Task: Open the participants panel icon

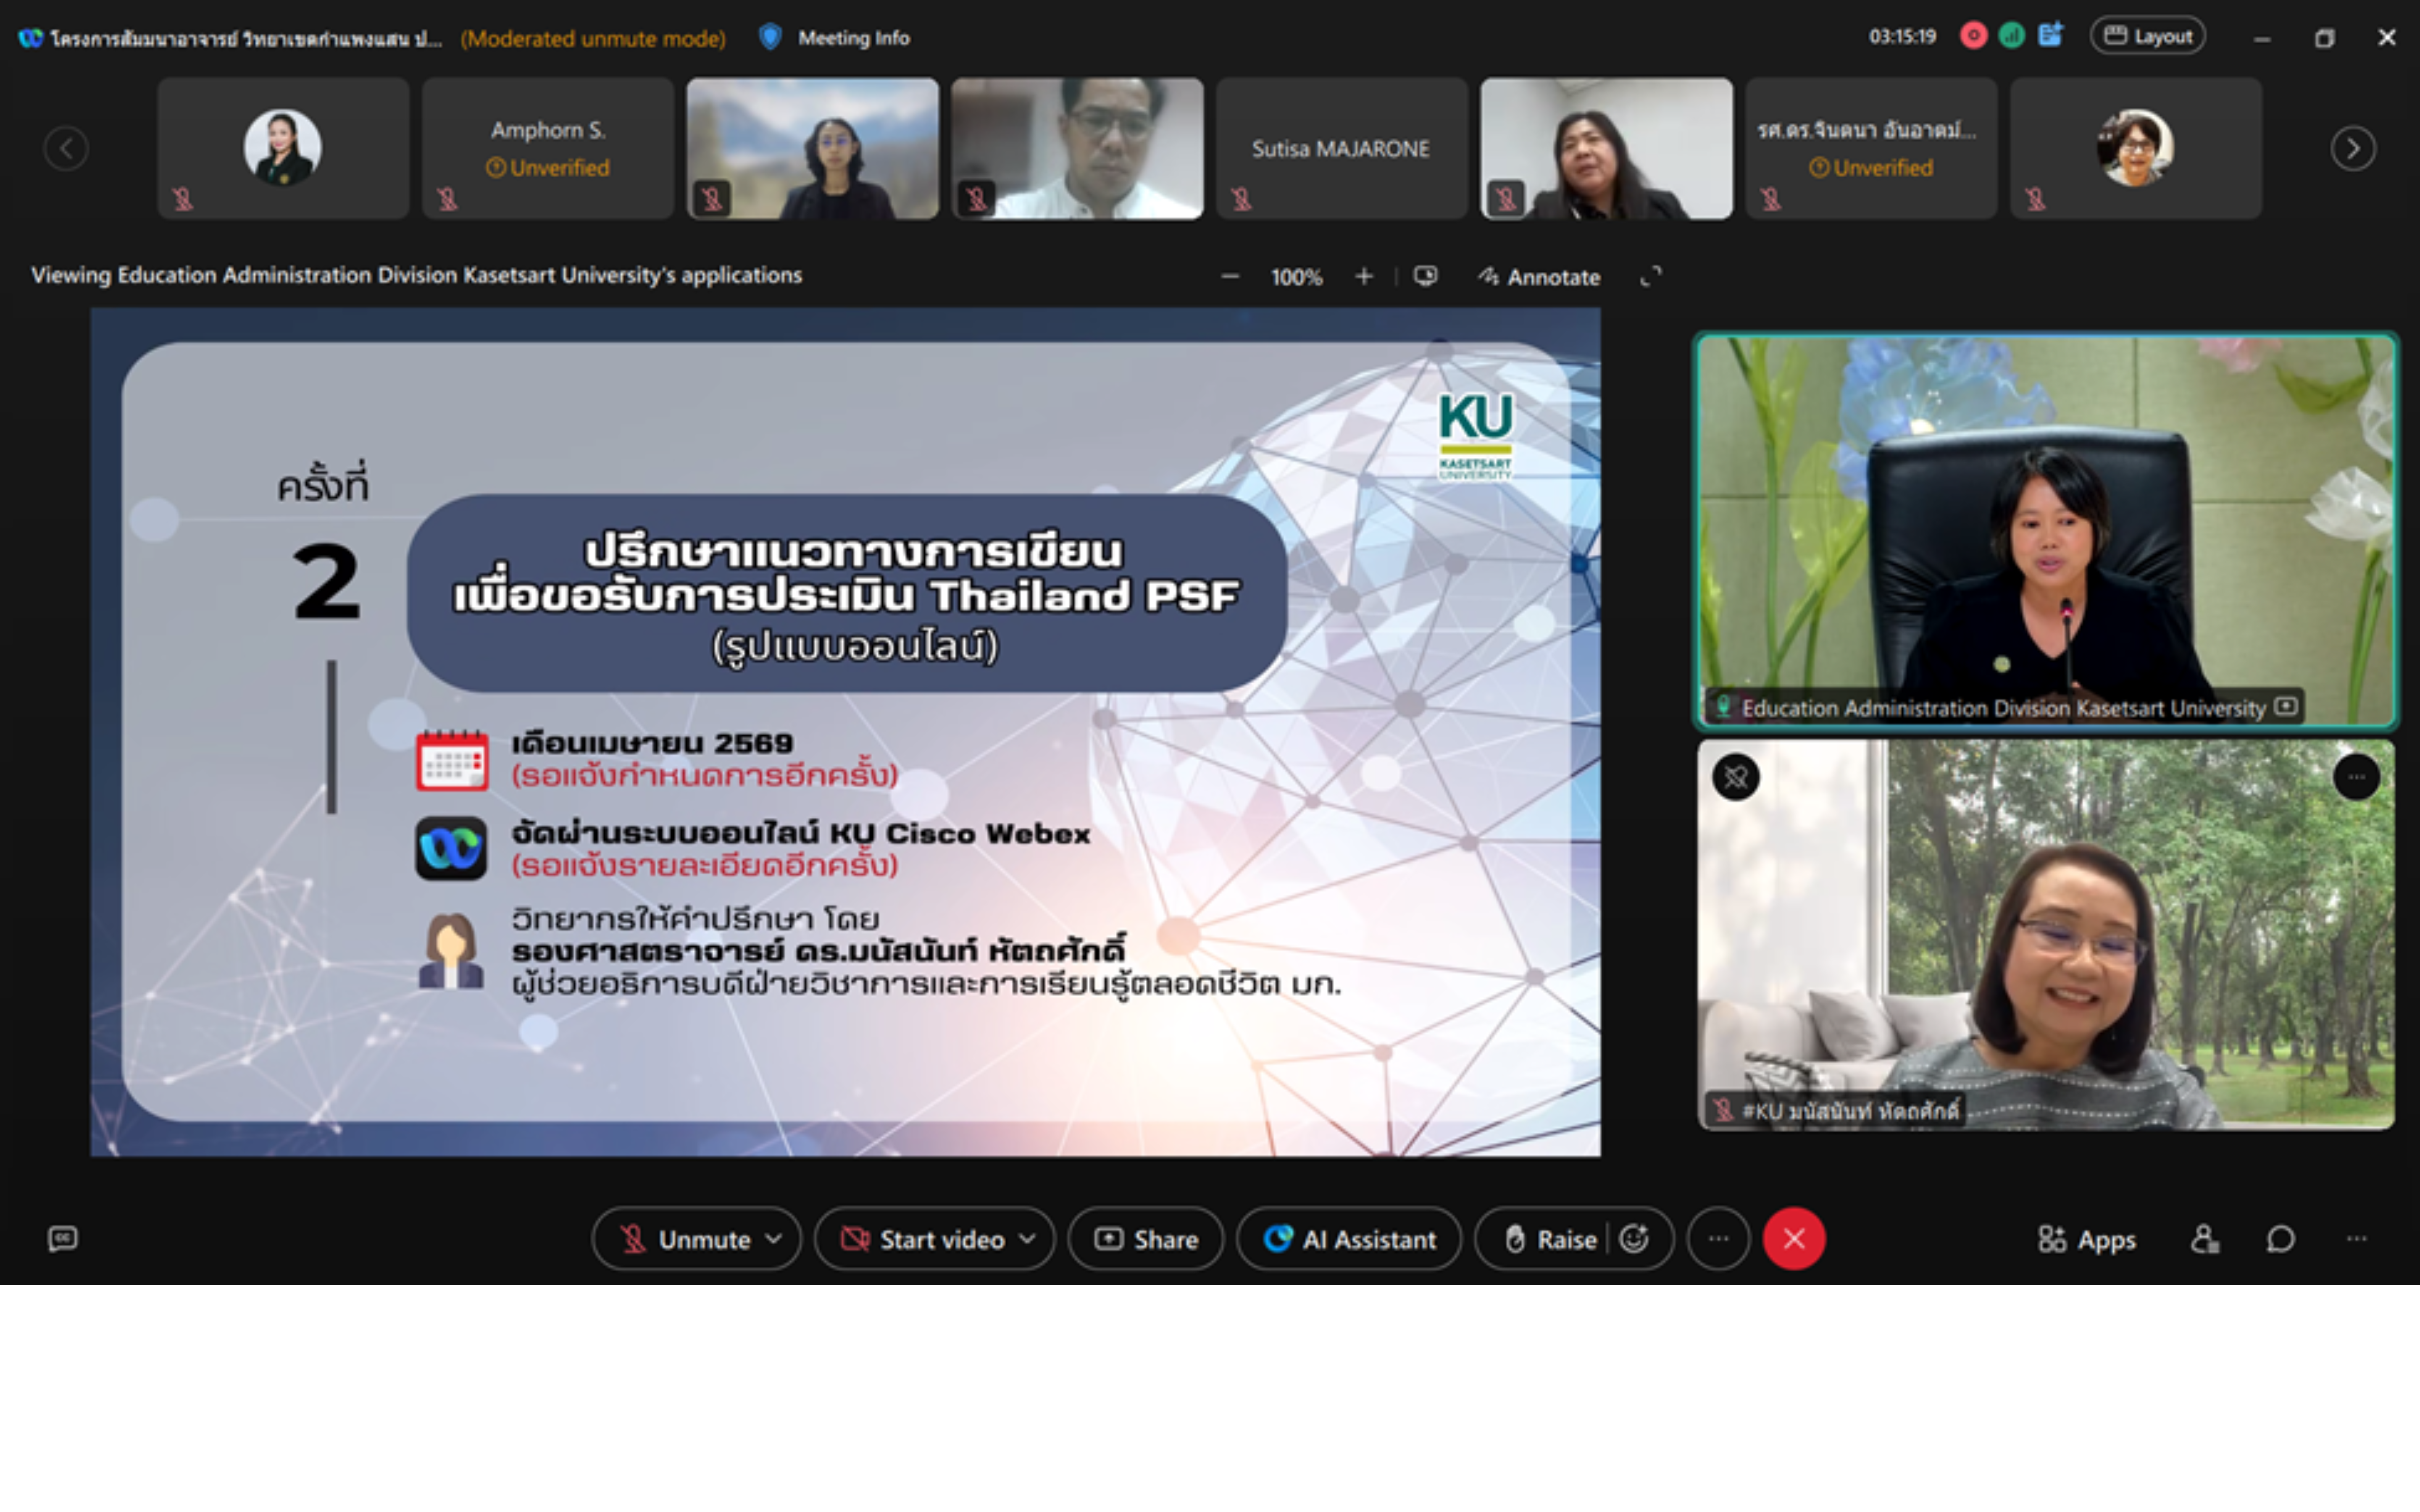Action: coord(2204,1239)
